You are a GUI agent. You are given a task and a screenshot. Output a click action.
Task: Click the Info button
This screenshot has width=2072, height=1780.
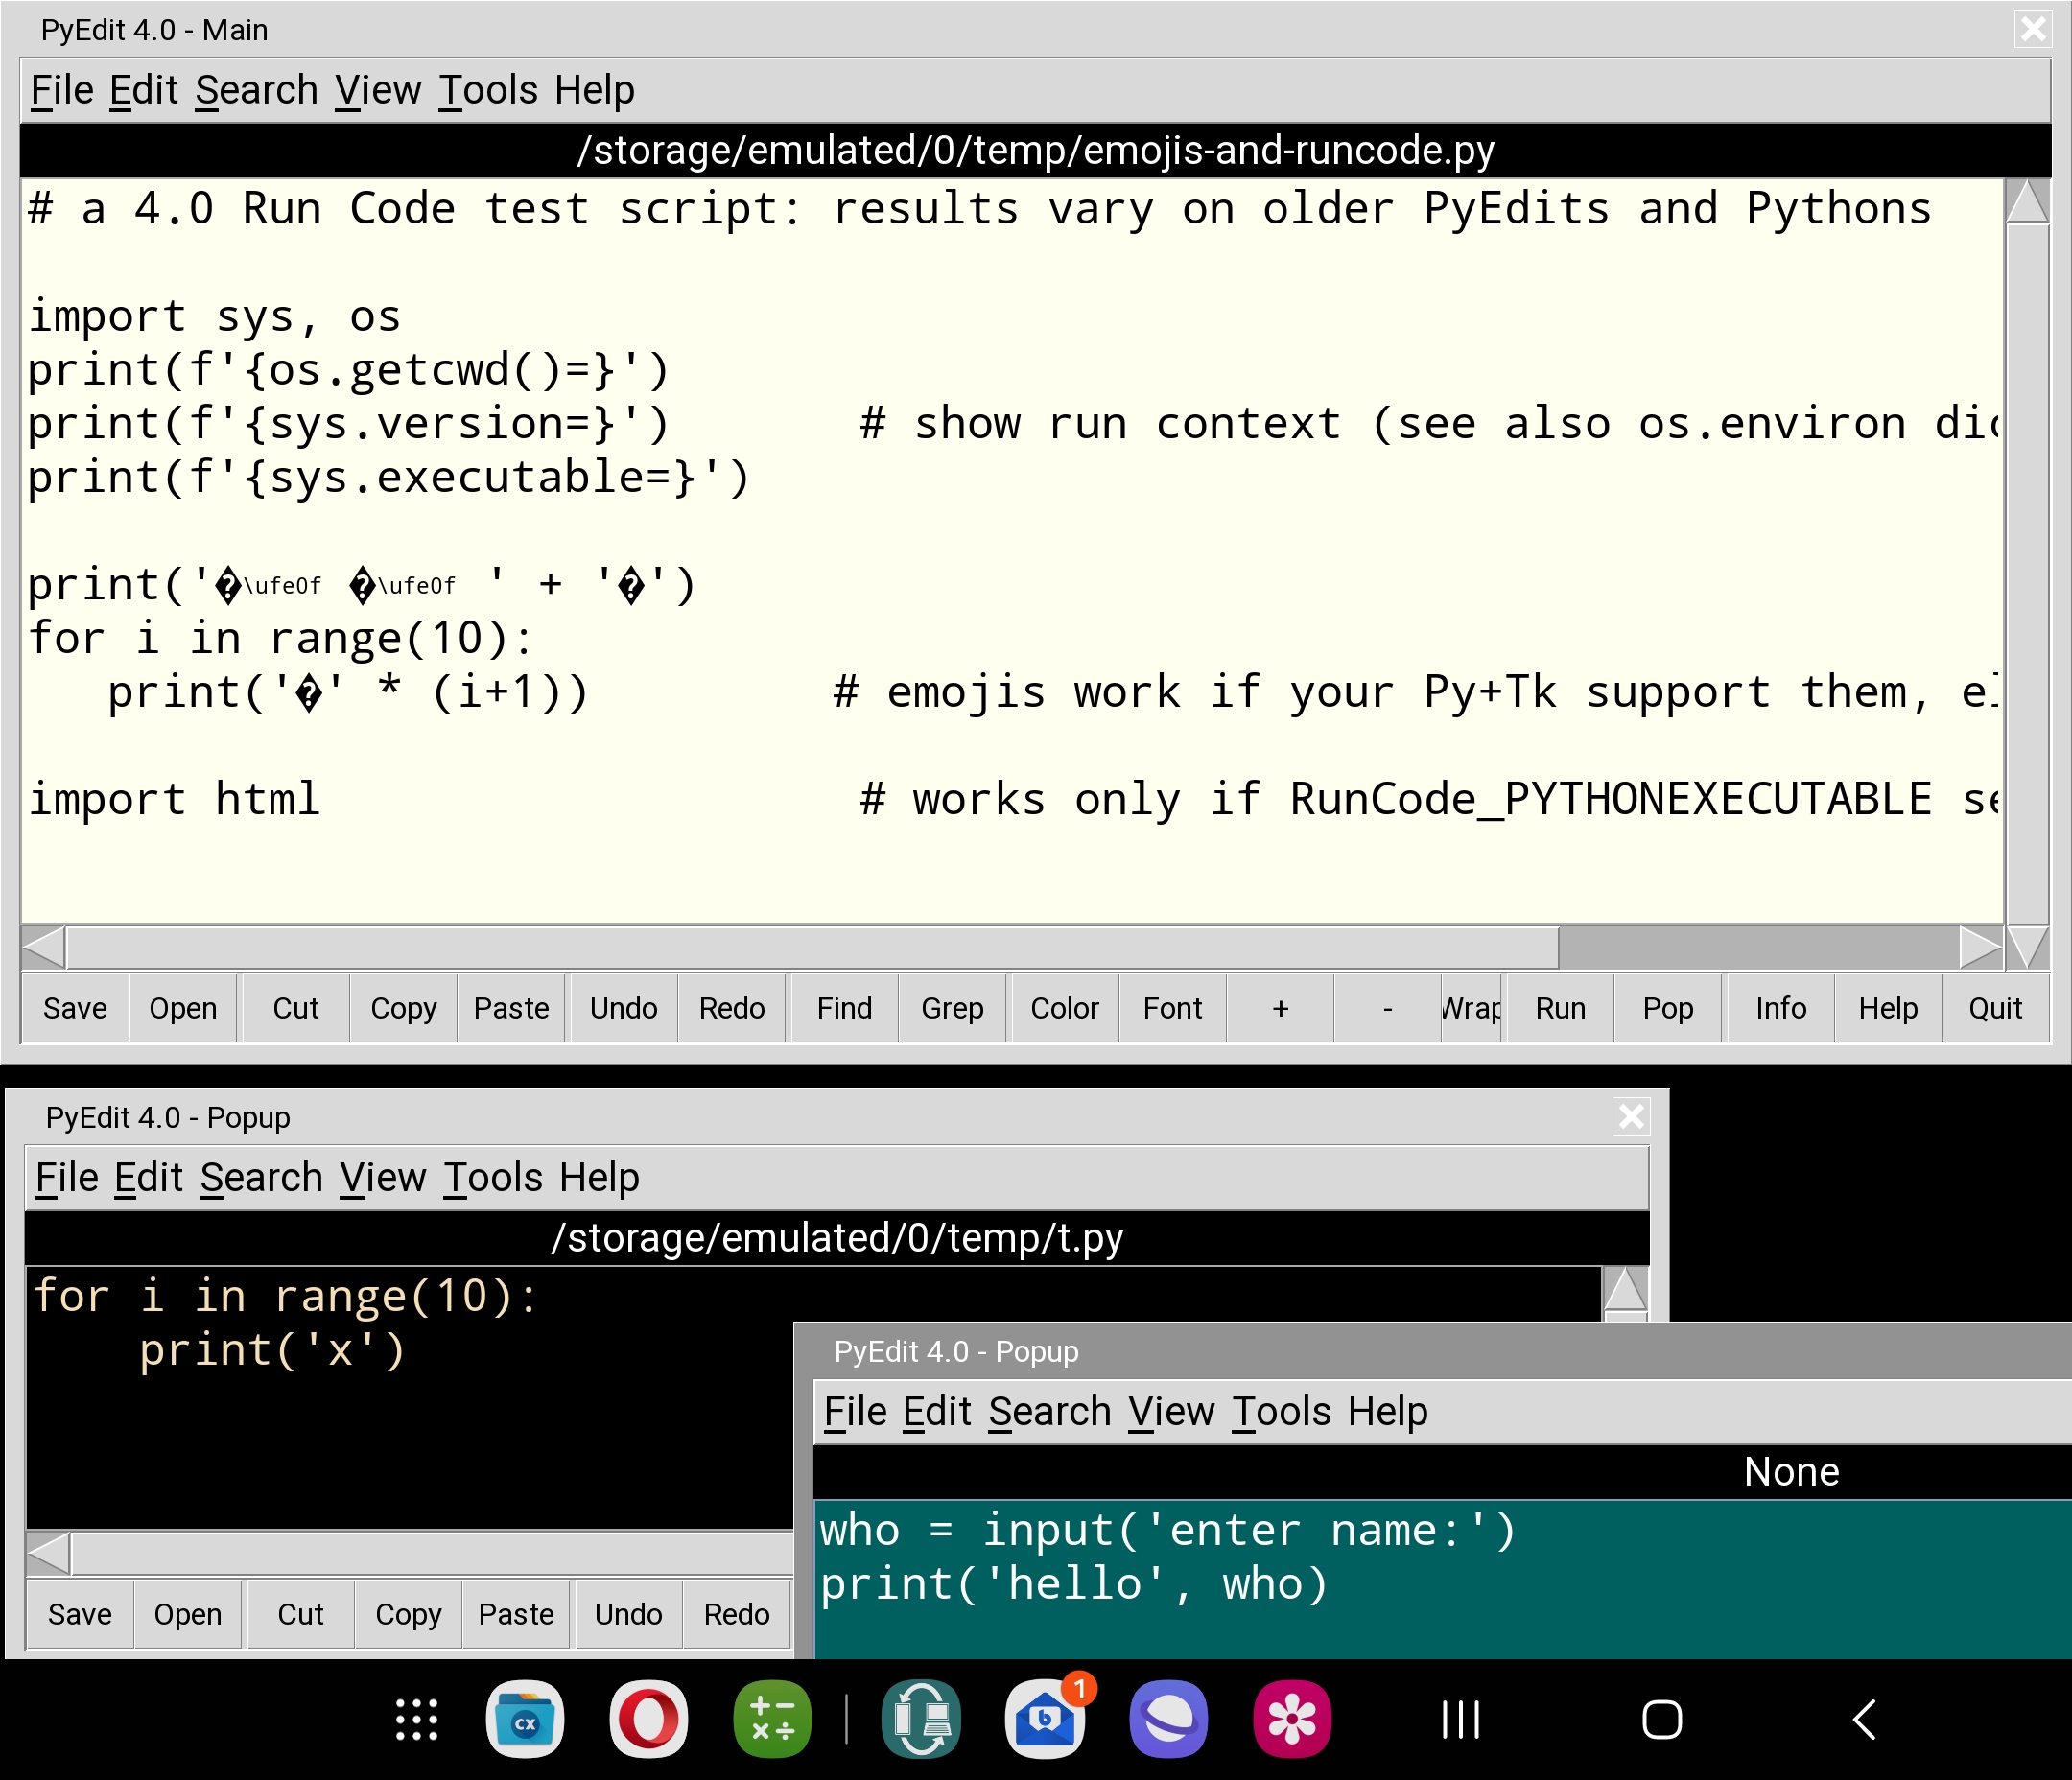pos(1782,1008)
